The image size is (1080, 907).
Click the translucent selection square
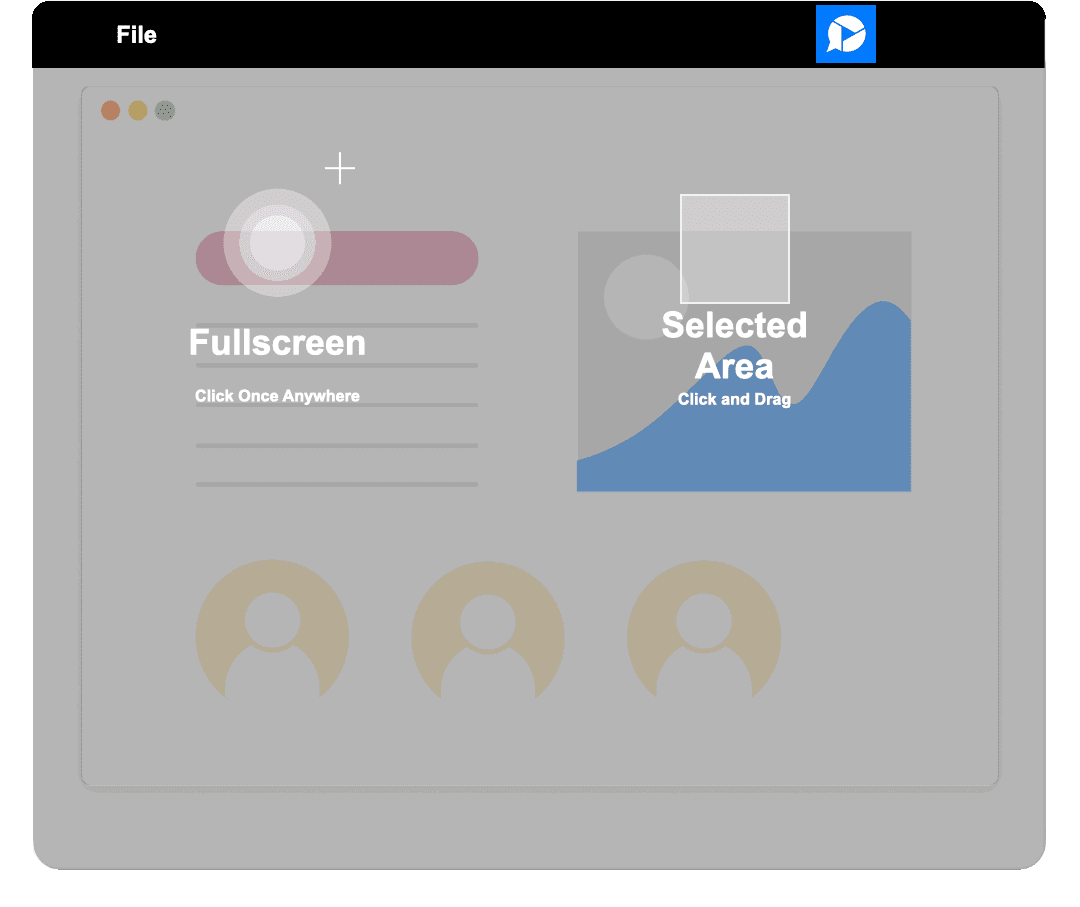(x=735, y=249)
